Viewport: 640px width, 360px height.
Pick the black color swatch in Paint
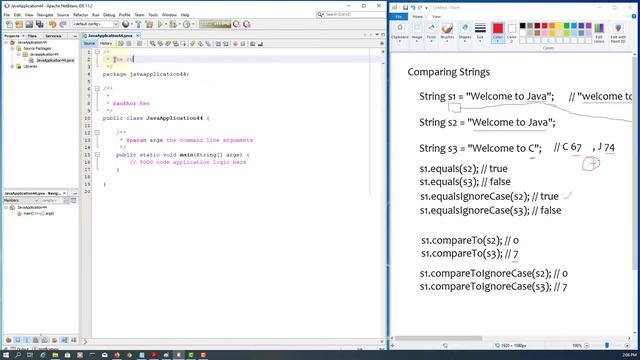tap(522, 26)
